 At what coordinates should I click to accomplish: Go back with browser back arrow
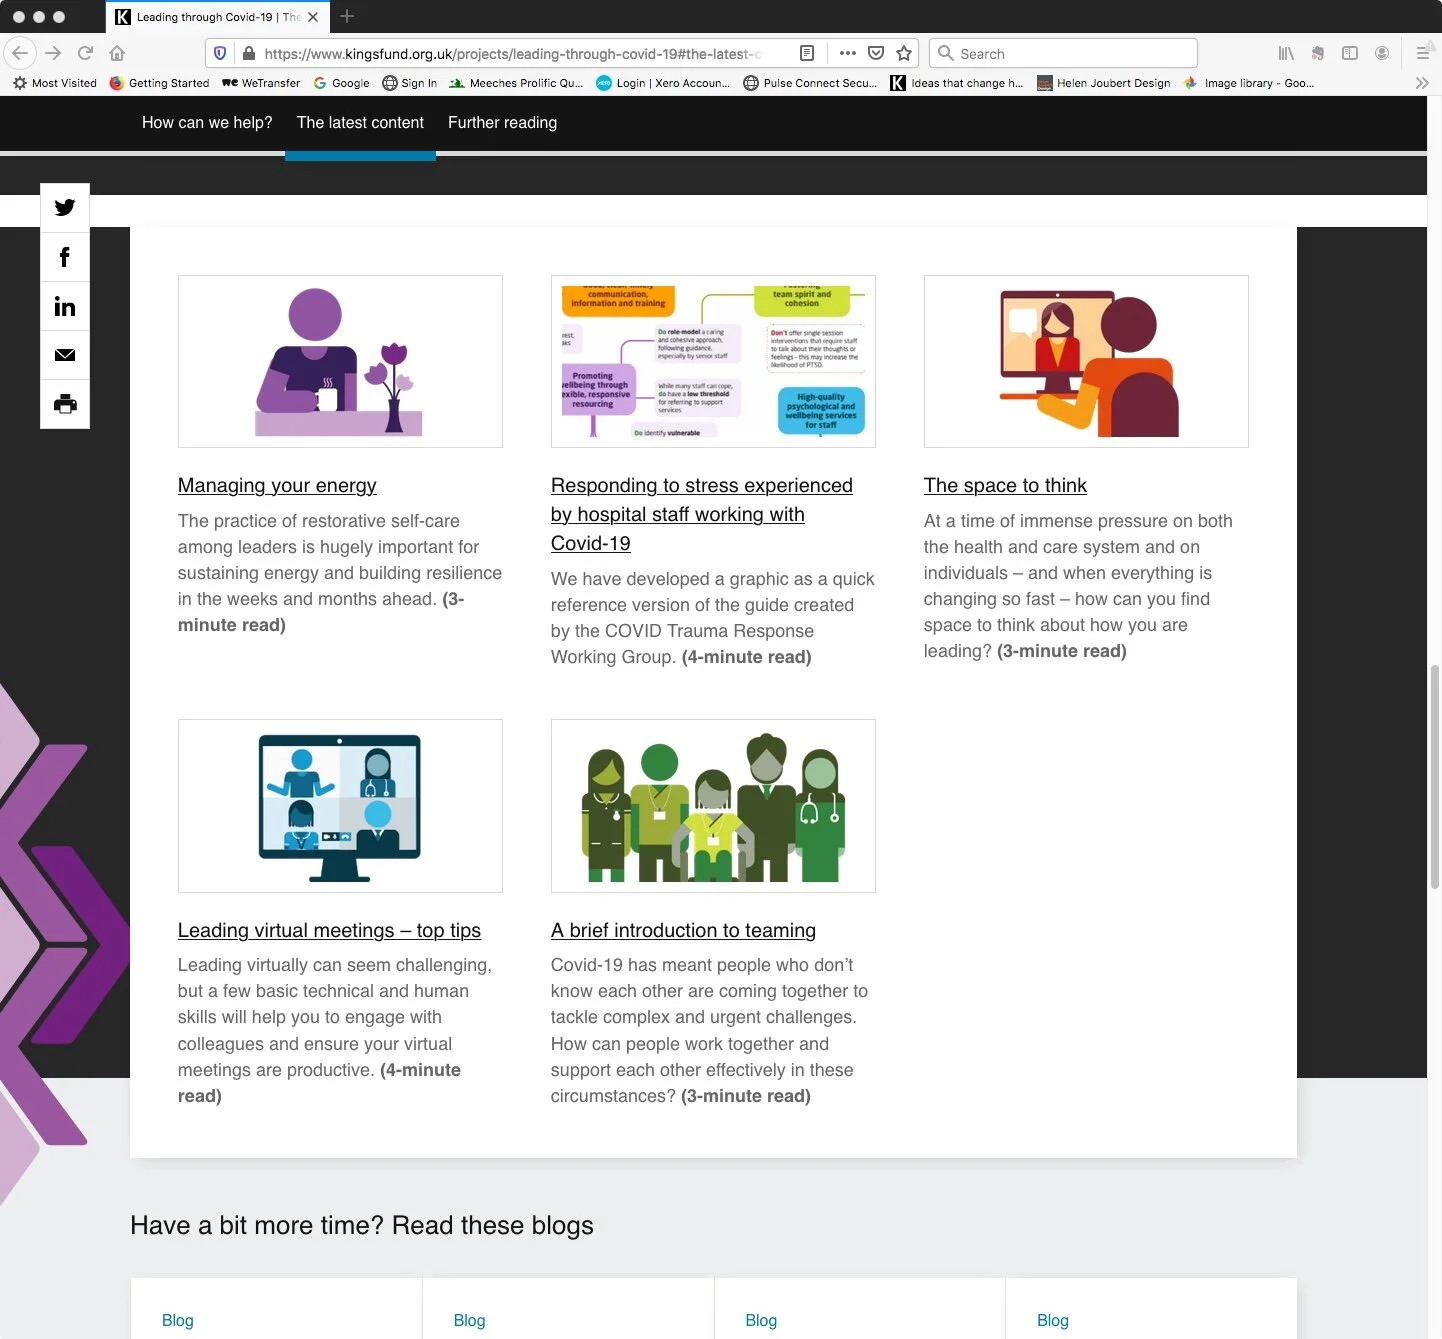click(x=20, y=53)
